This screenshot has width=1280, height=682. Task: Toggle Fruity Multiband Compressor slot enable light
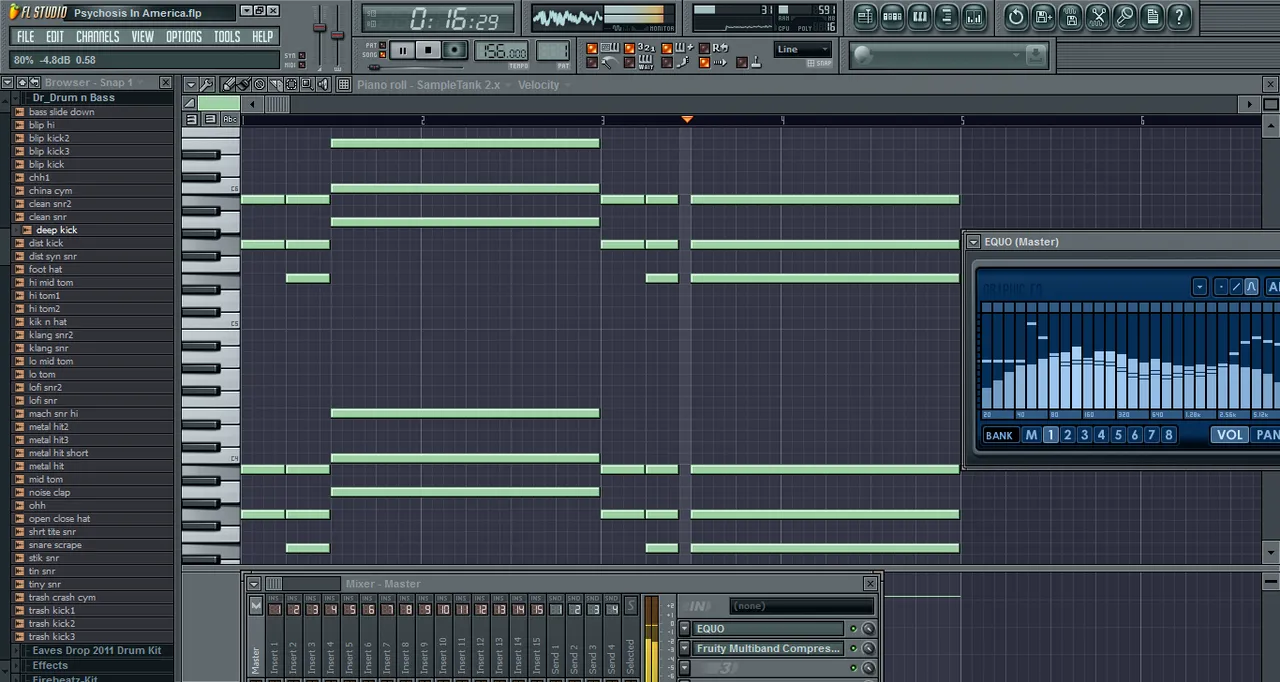(853, 649)
